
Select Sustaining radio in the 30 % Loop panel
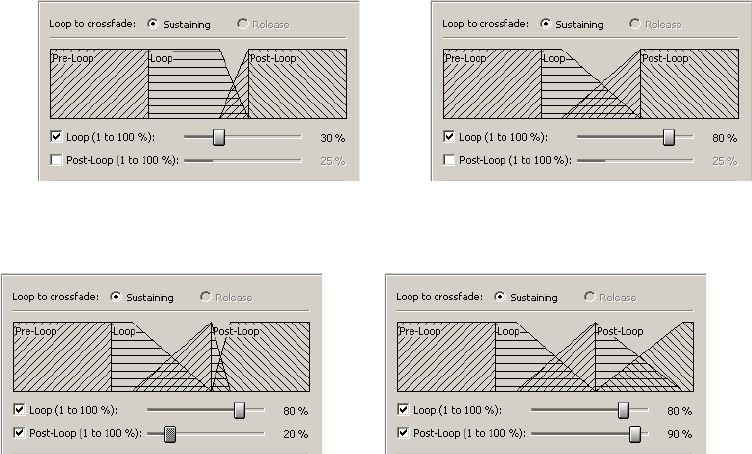(x=153, y=25)
